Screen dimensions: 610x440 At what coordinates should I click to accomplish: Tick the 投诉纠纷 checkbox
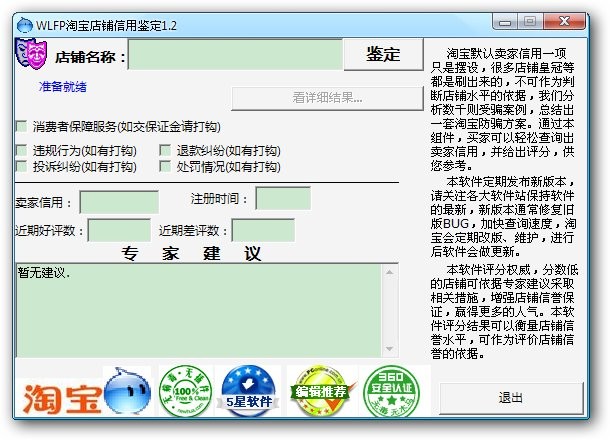(x=21, y=166)
